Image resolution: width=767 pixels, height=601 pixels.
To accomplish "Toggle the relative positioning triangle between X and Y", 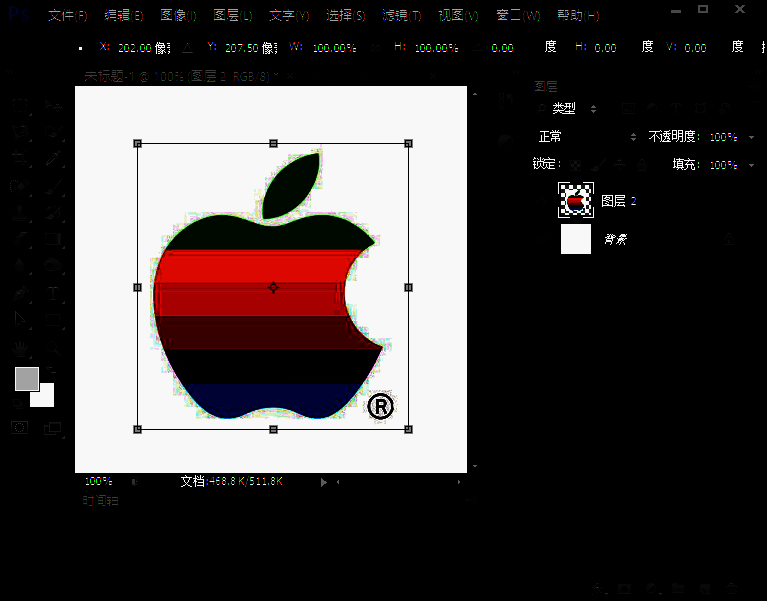I will pyautogui.click(x=187, y=48).
